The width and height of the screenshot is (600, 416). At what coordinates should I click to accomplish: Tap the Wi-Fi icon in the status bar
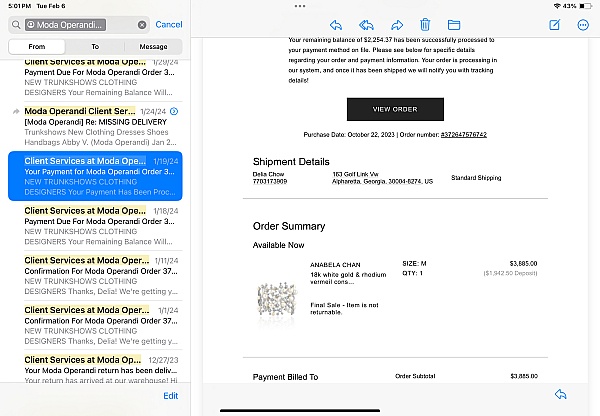point(557,6)
